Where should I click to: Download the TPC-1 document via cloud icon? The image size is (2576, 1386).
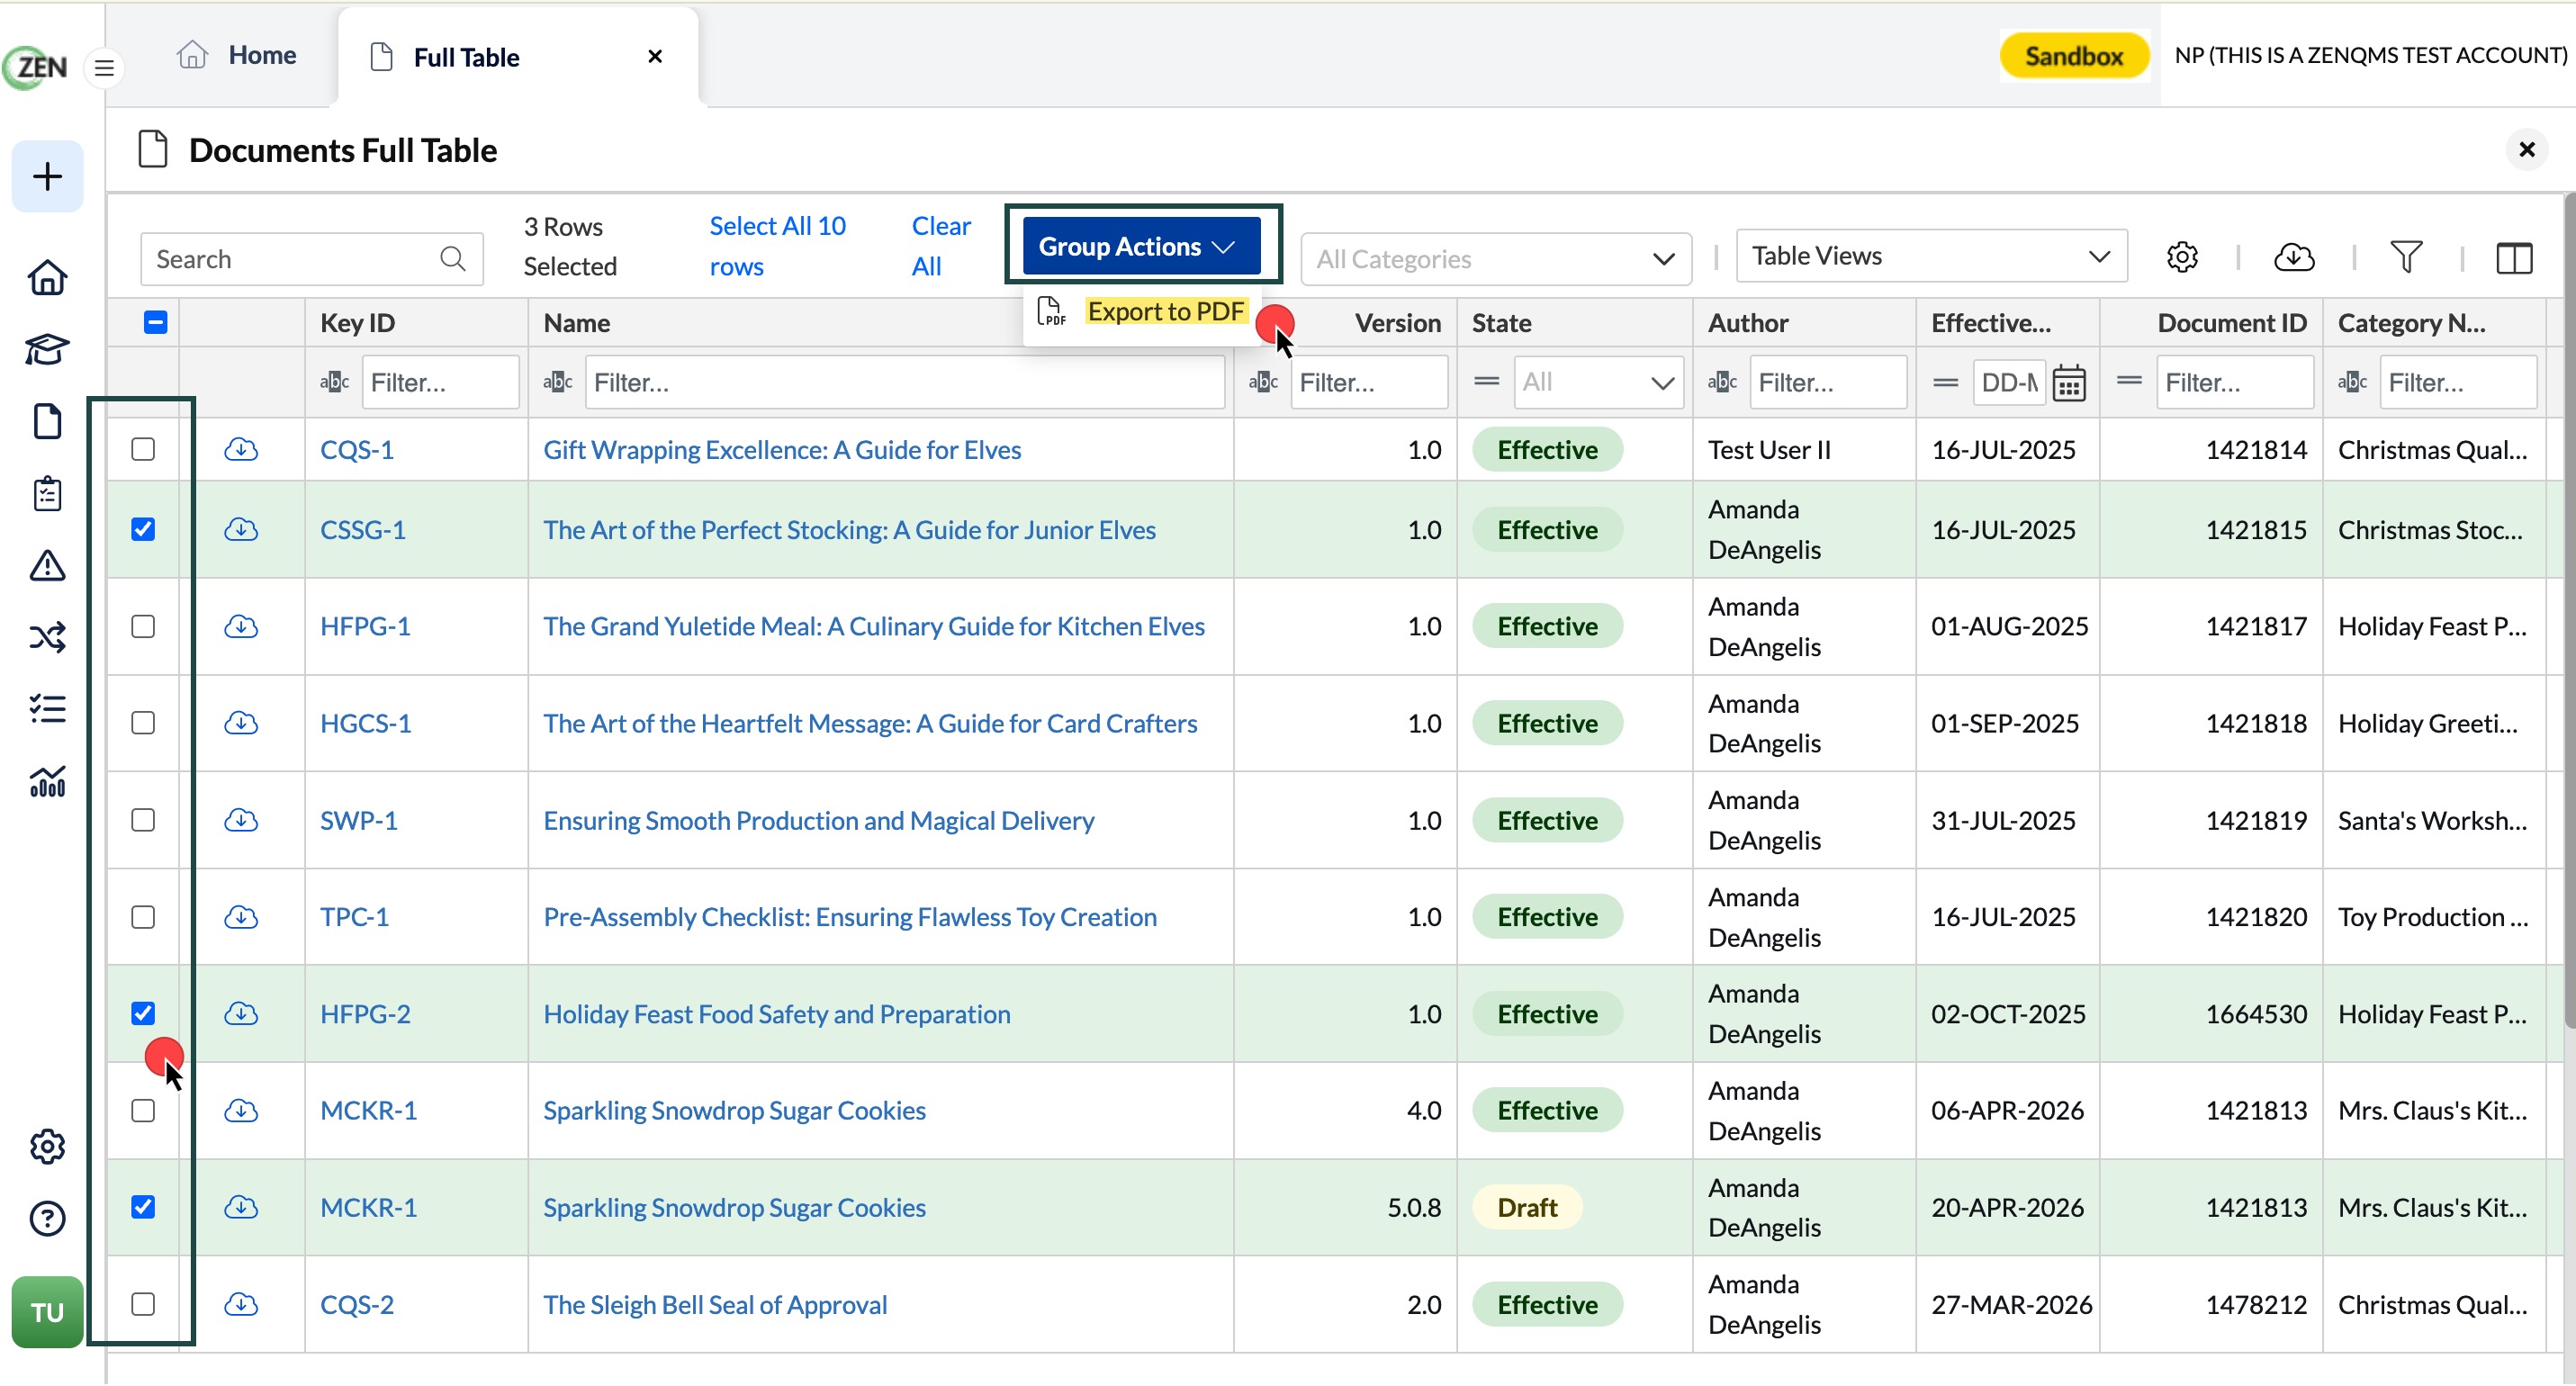coord(241,918)
